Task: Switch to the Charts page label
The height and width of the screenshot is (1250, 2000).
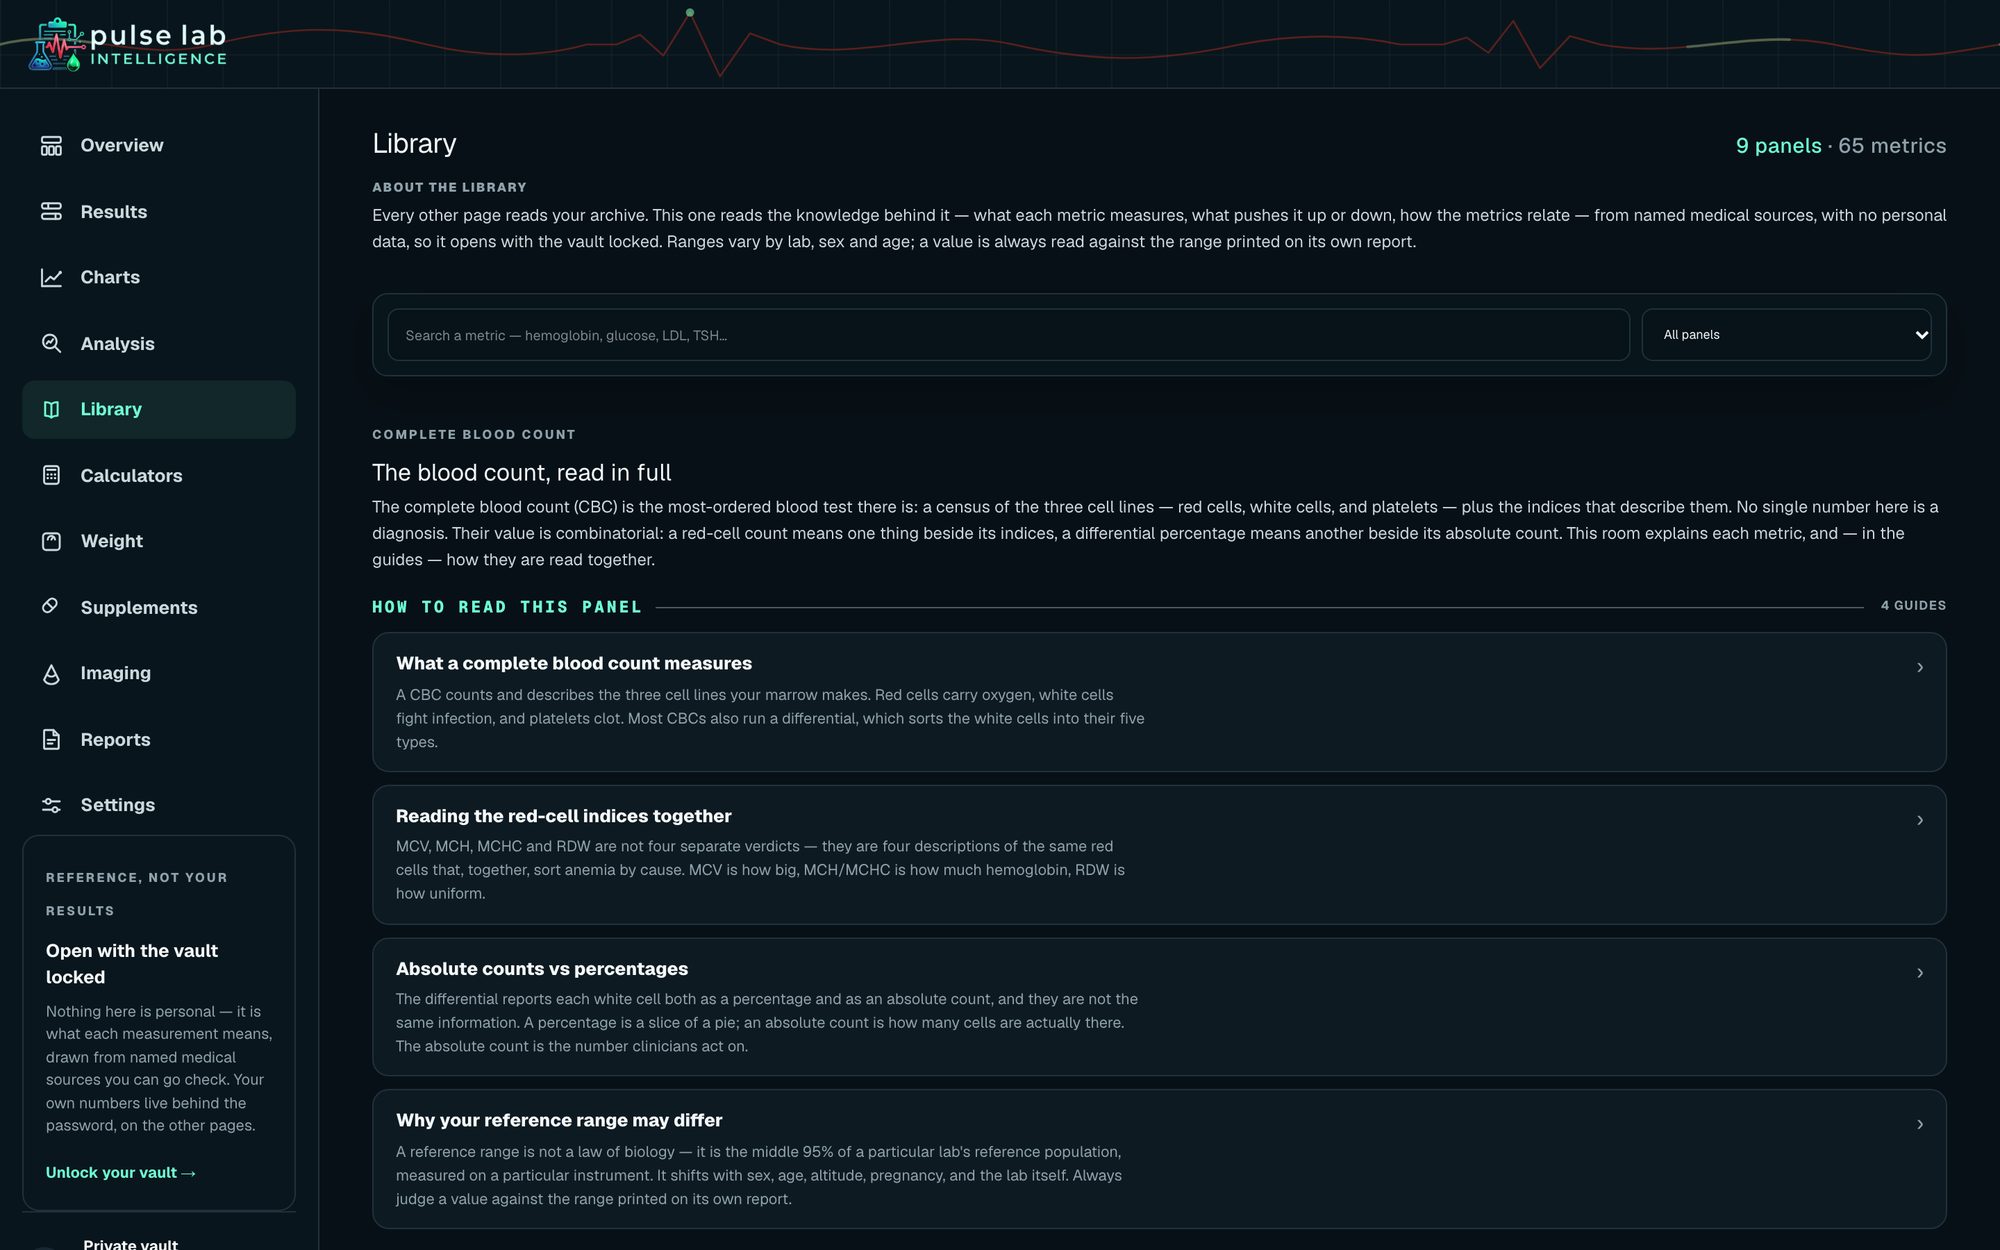Action: point(110,278)
